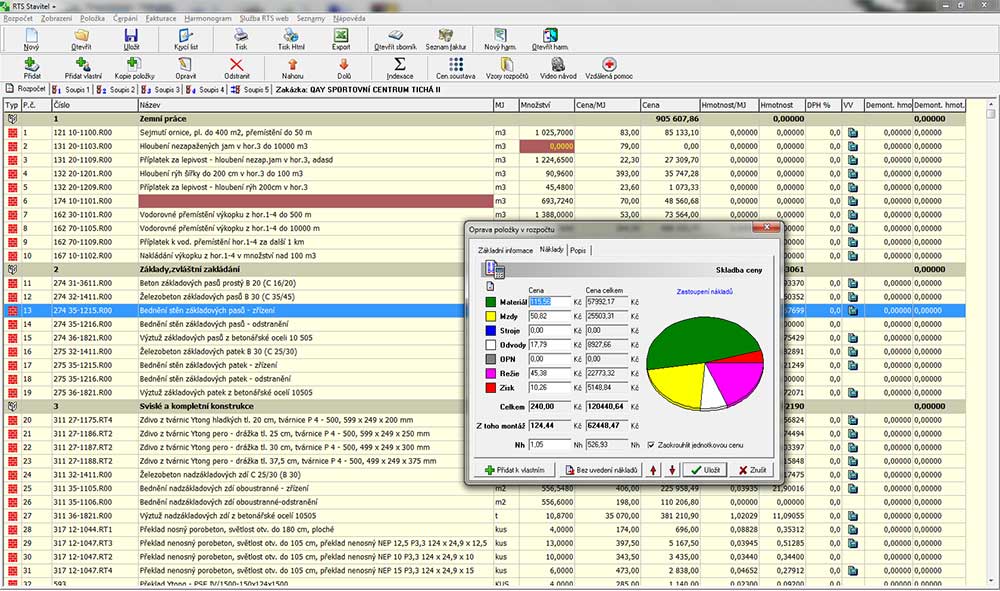Click the Indexace sigma icon
This screenshot has height=591, width=1000.
click(x=400, y=64)
